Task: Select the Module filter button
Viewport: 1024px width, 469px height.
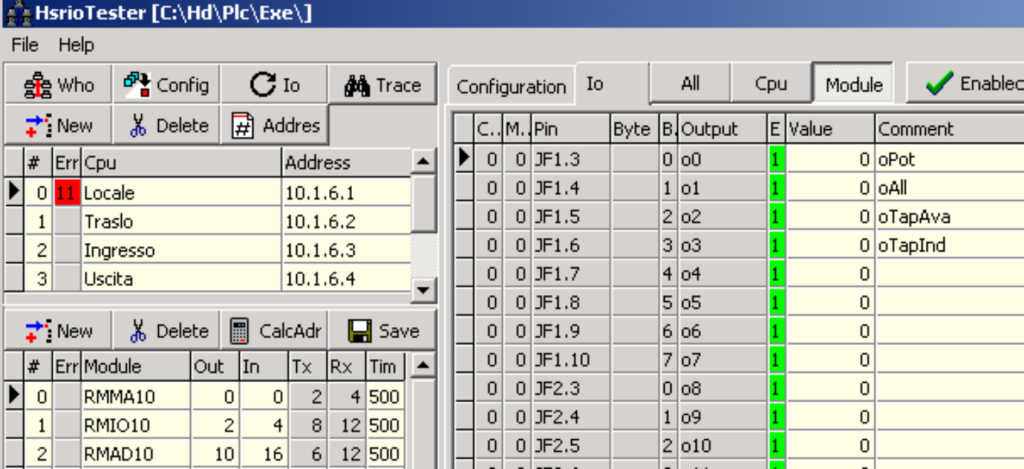Action: tap(853, 85)
